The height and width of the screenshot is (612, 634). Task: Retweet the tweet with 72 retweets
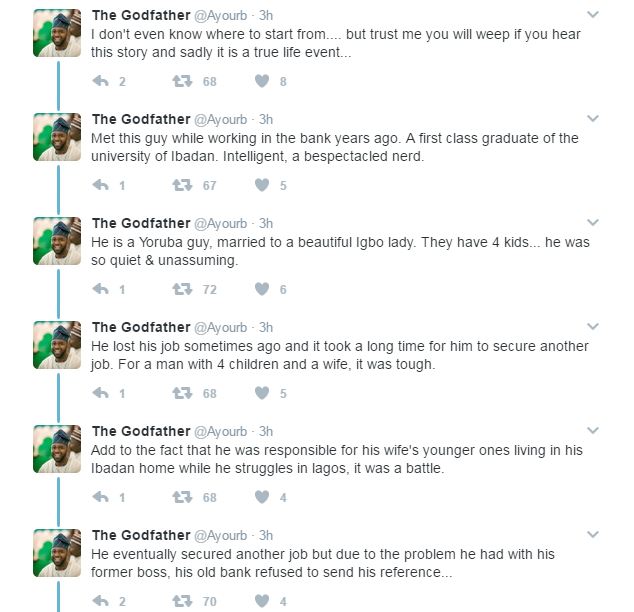coord(182,289)
